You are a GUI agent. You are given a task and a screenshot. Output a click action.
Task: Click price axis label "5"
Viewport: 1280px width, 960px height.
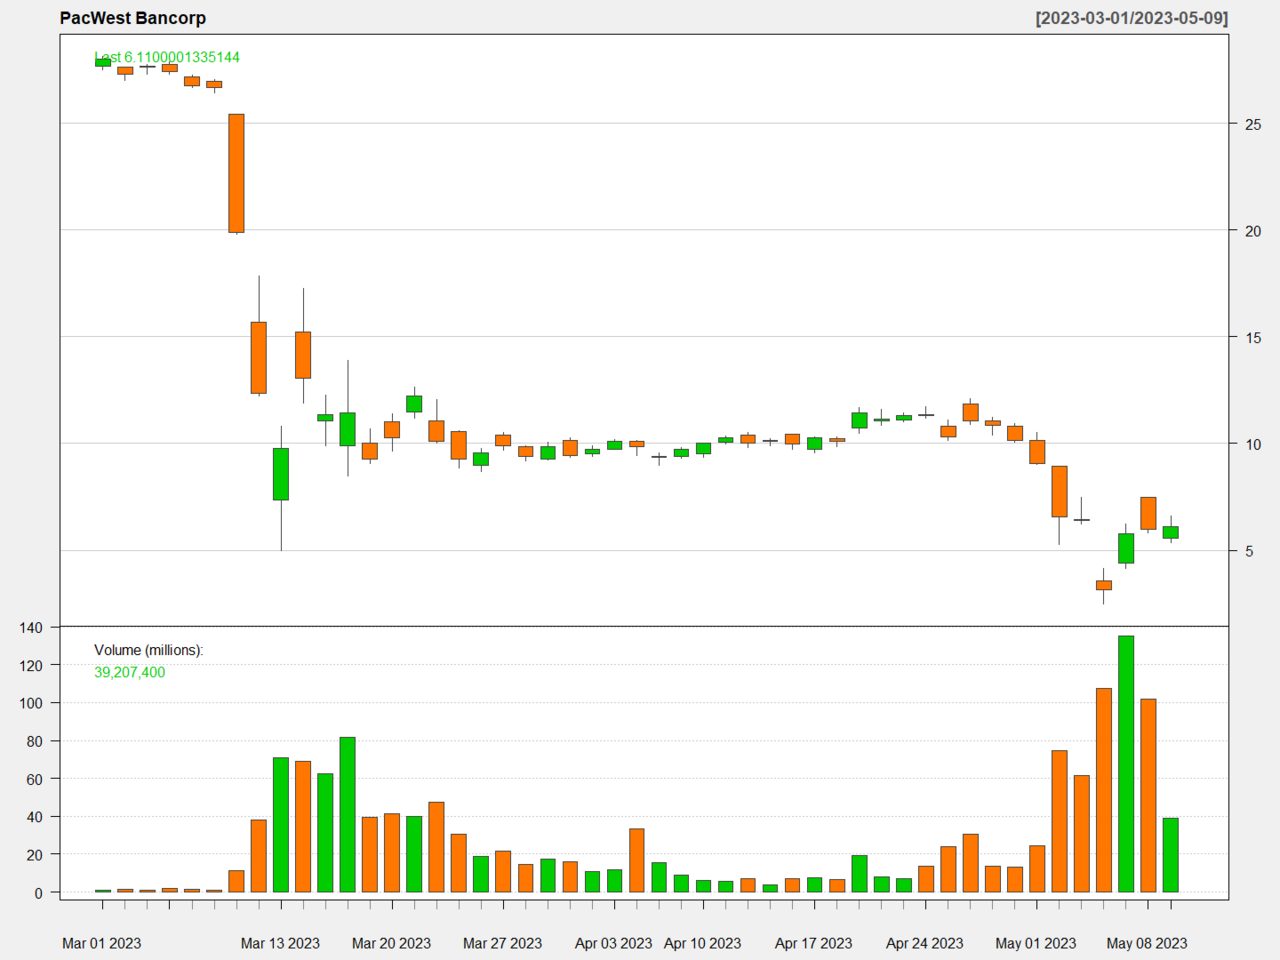(x=1249, y=551)
